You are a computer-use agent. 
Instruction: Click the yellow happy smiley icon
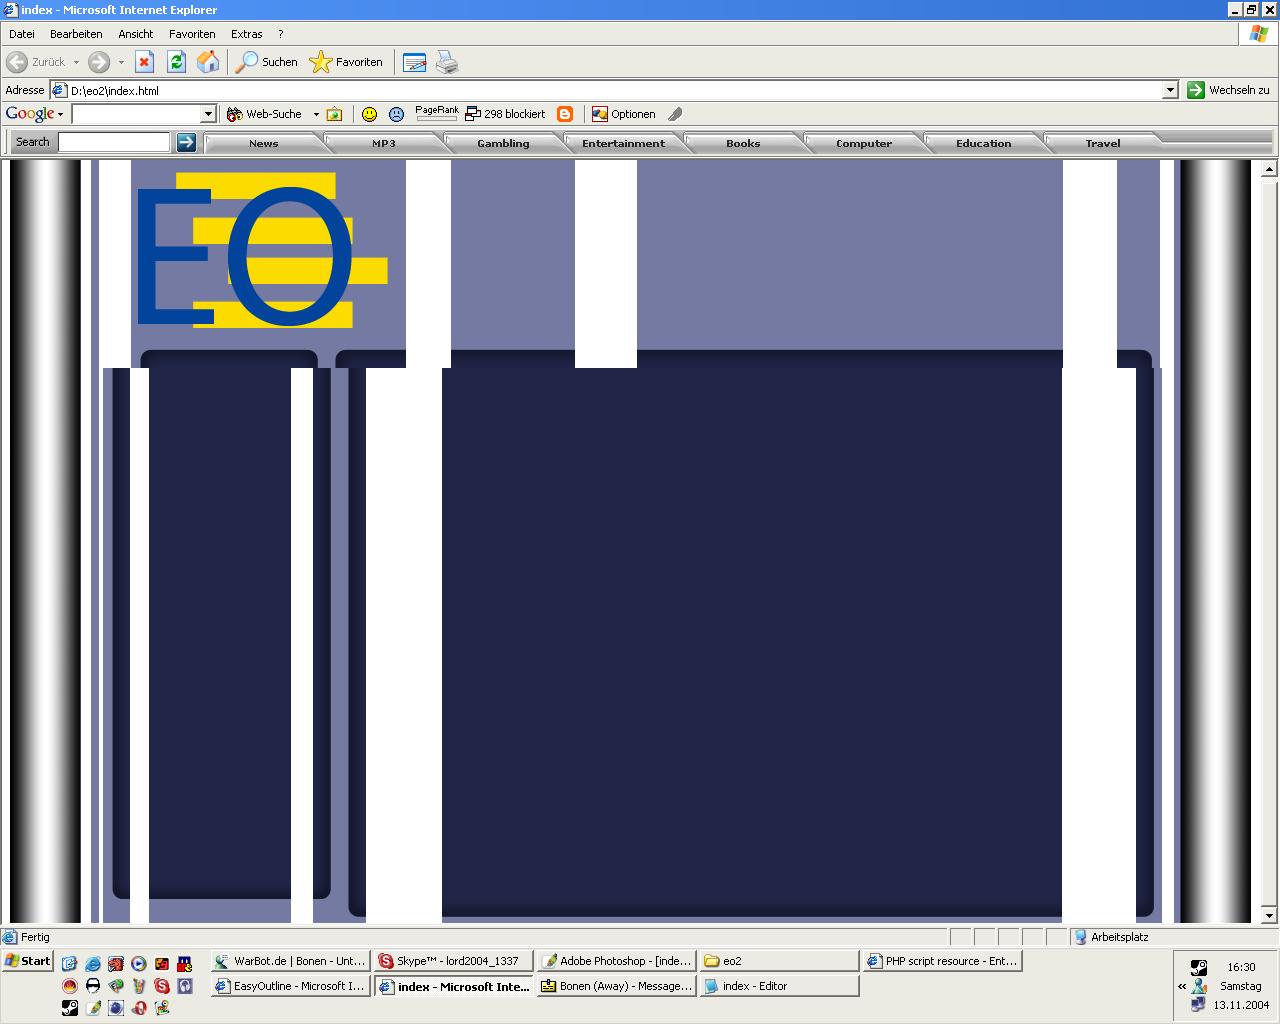tap(370, 114)
